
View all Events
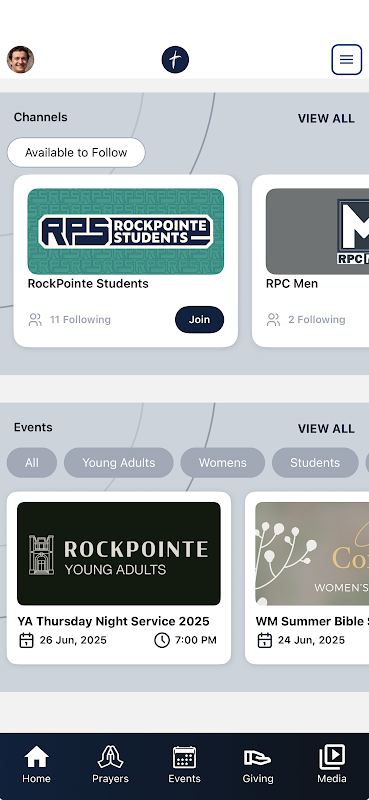pyautogui.click(x=326, y=429)
